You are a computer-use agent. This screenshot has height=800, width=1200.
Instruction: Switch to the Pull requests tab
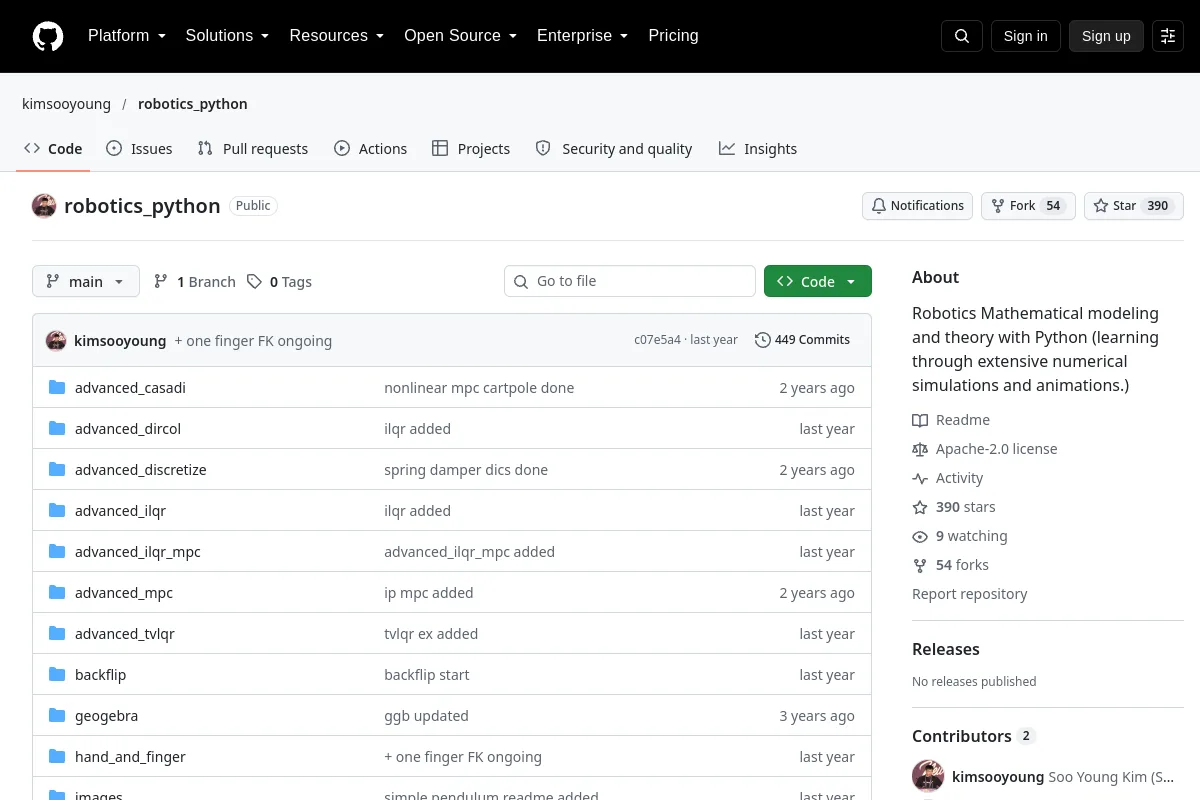(253, 149)
